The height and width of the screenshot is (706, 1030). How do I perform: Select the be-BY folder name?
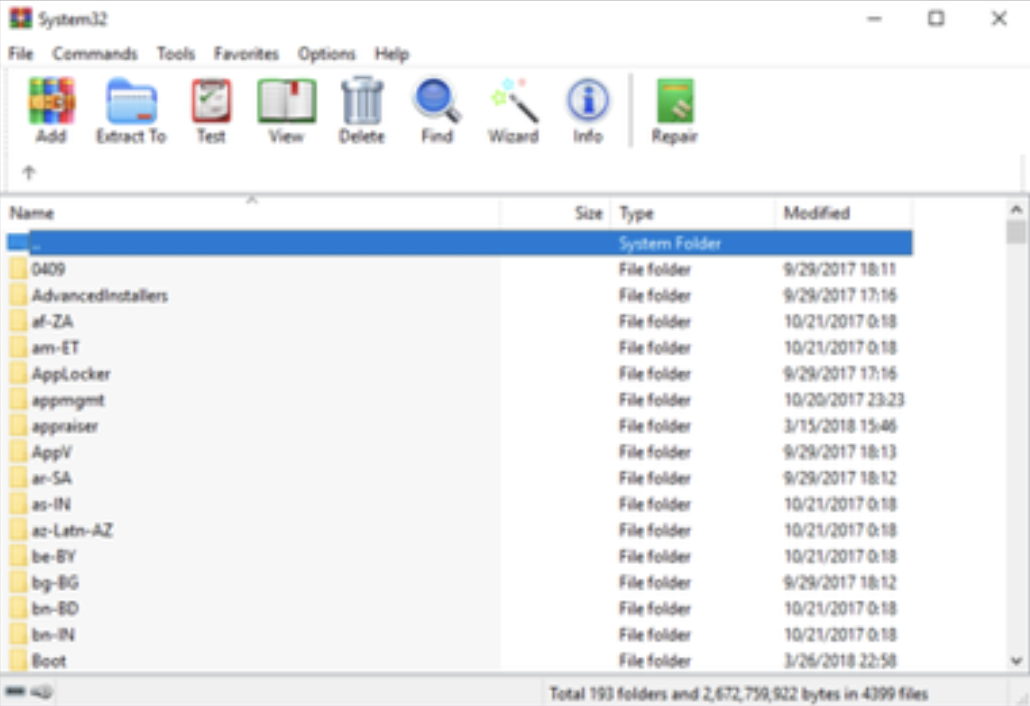(x=54, y=556)
